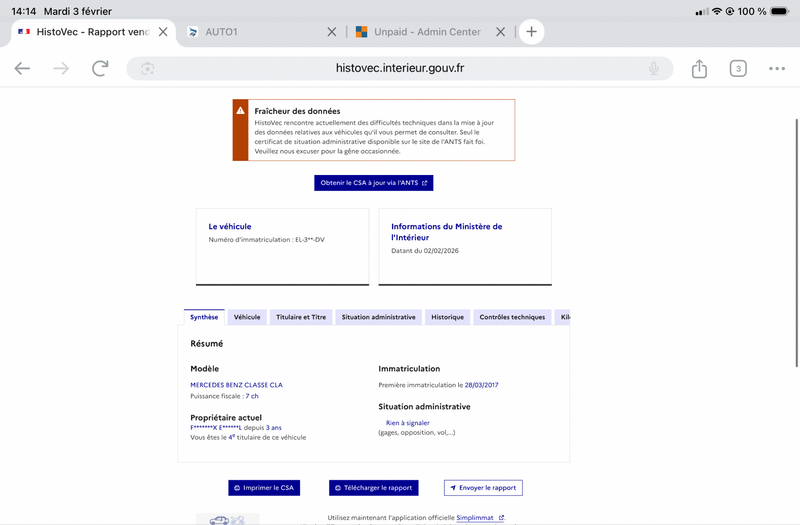
Task: Click Télécharger le rapport button
Action: pos(373,488)
